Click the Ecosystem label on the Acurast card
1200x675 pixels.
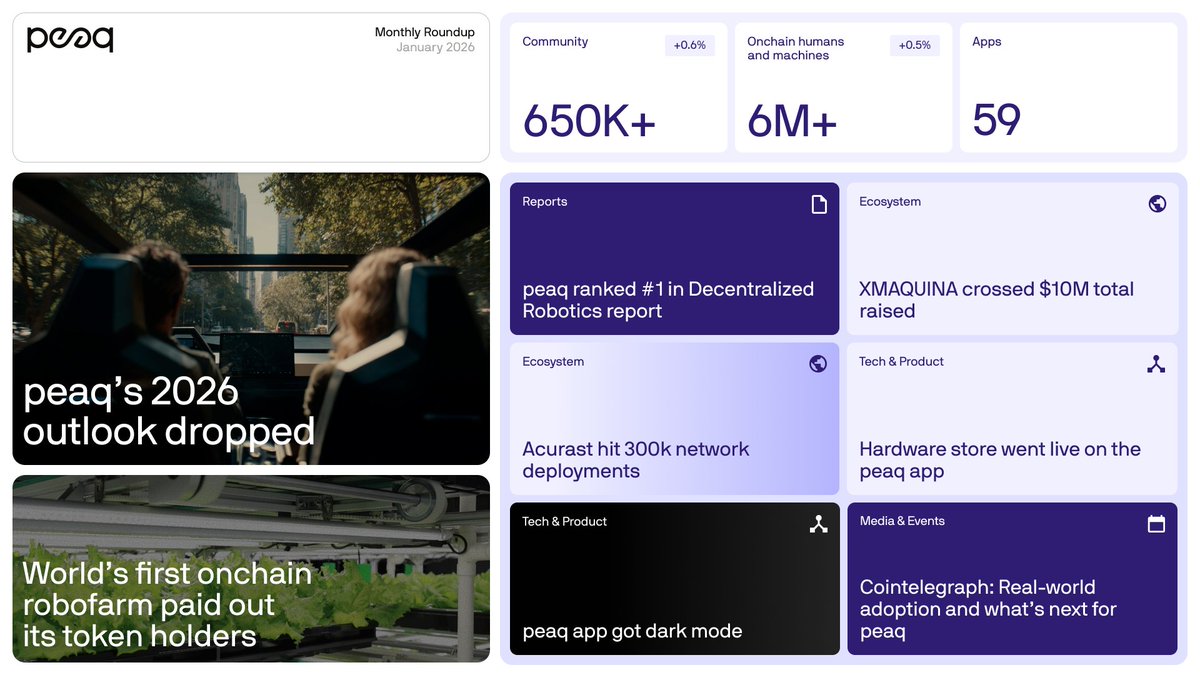tap(553, 361)
